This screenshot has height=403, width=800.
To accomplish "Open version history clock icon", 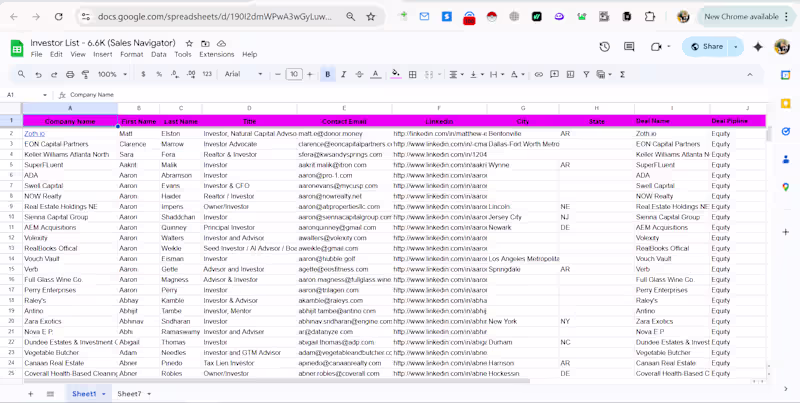I will (x=604, y=47).
